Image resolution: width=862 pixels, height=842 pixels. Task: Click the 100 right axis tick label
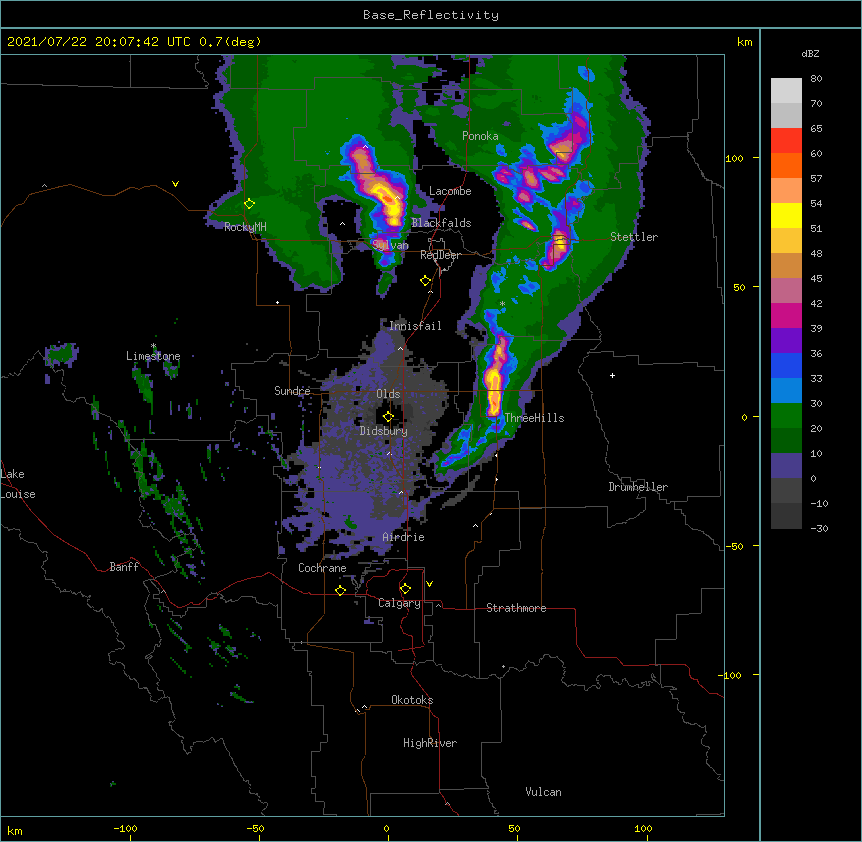pyautogui.click(x=734, y=158)
